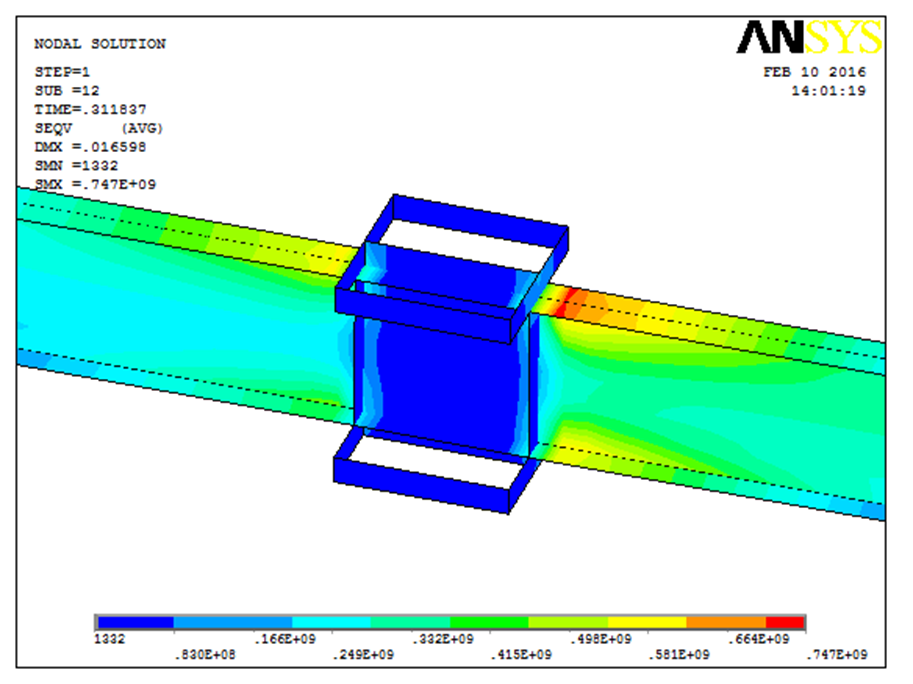Click the red peak stress spot on beam
The height and width of the screenshot is (684, 913).
click(x=566, y=301)
